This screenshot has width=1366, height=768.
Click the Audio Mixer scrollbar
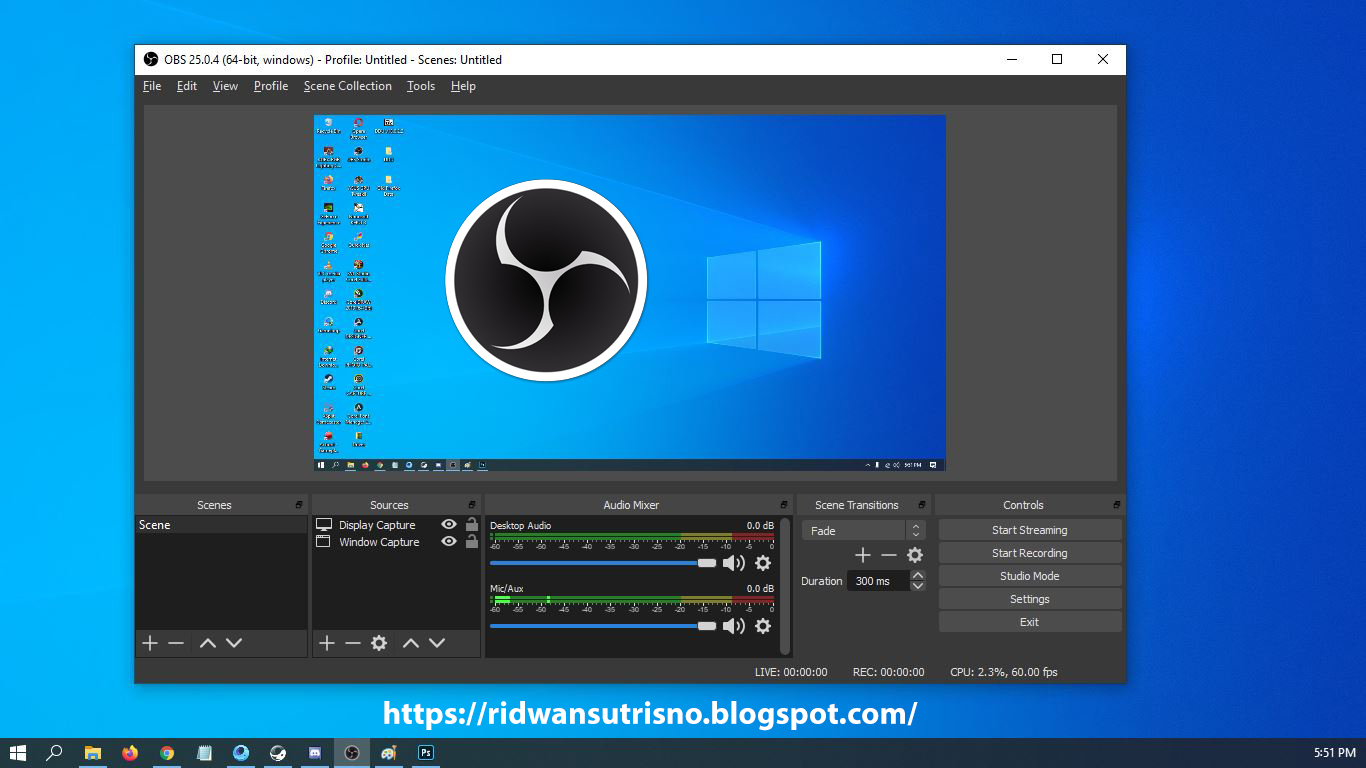(785, 587)
